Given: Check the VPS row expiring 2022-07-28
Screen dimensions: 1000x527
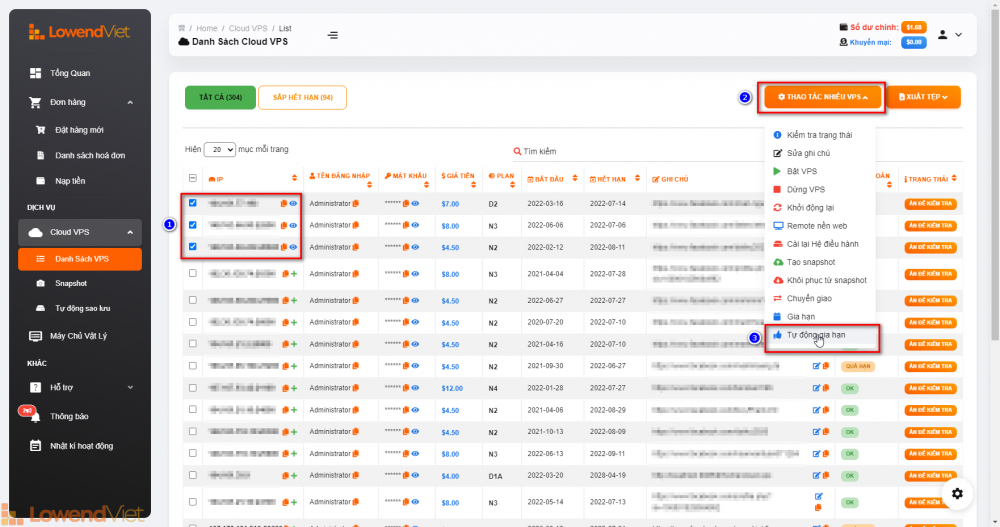Looking at the screenshot, I should 193,273.
